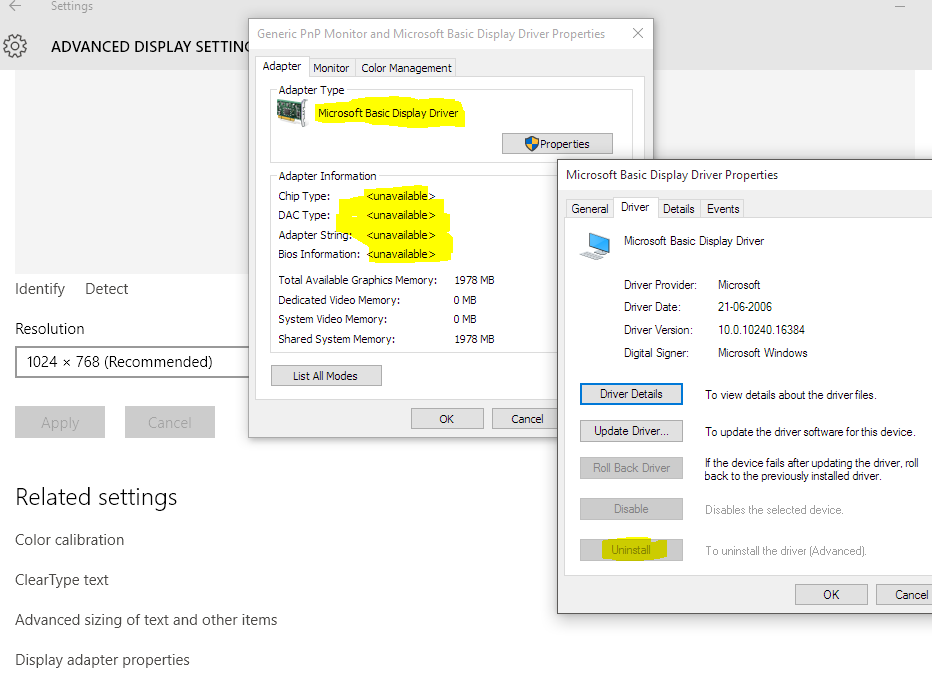Click the highlighted Microsoft Basic Display Driver text
This screenshot has width=932, height=688.
(388, 113)
